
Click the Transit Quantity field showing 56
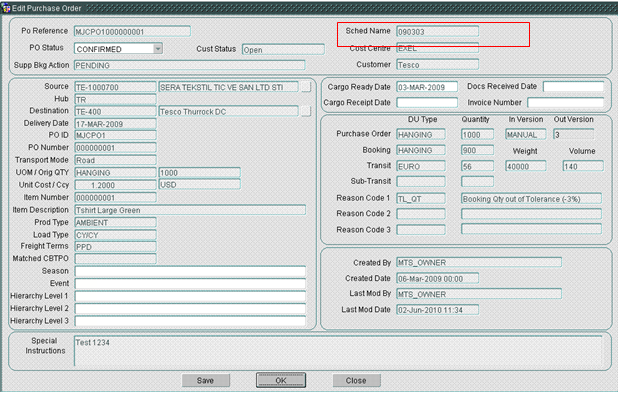coord(477,166)
